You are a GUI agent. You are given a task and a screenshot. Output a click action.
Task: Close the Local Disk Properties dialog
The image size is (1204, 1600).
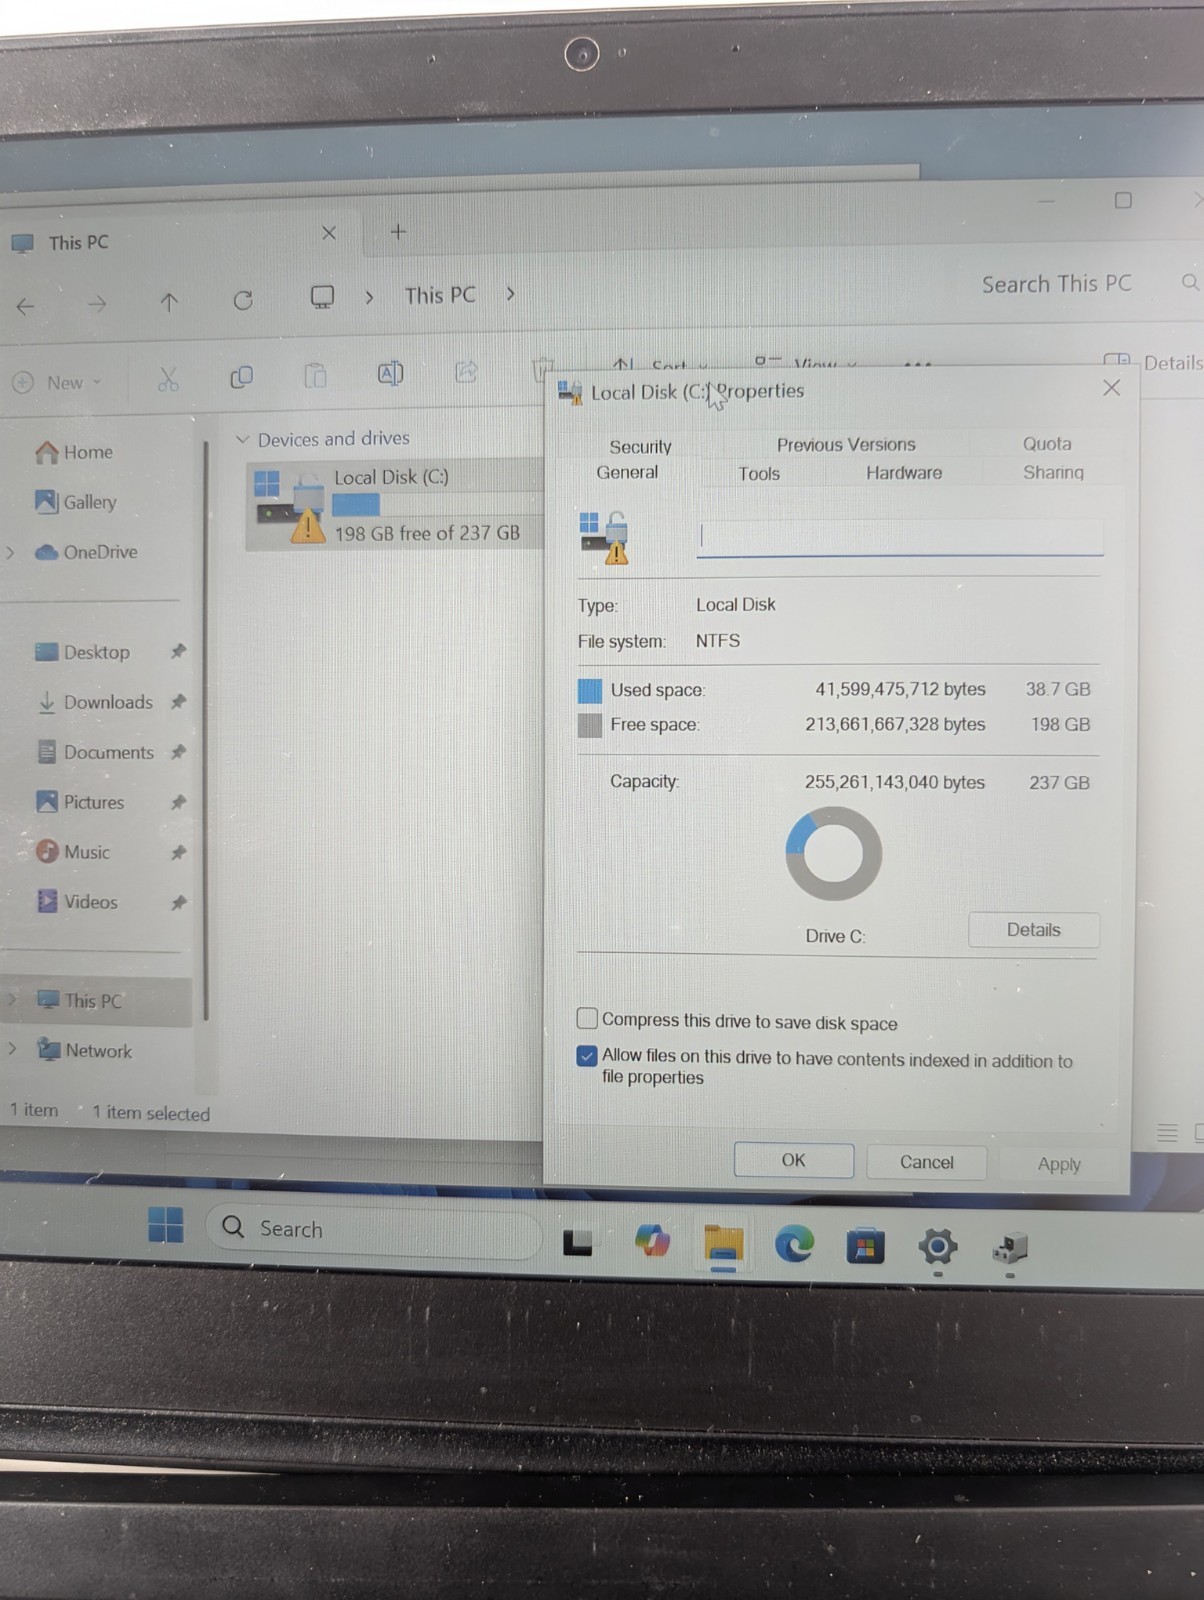(1111, 388)
